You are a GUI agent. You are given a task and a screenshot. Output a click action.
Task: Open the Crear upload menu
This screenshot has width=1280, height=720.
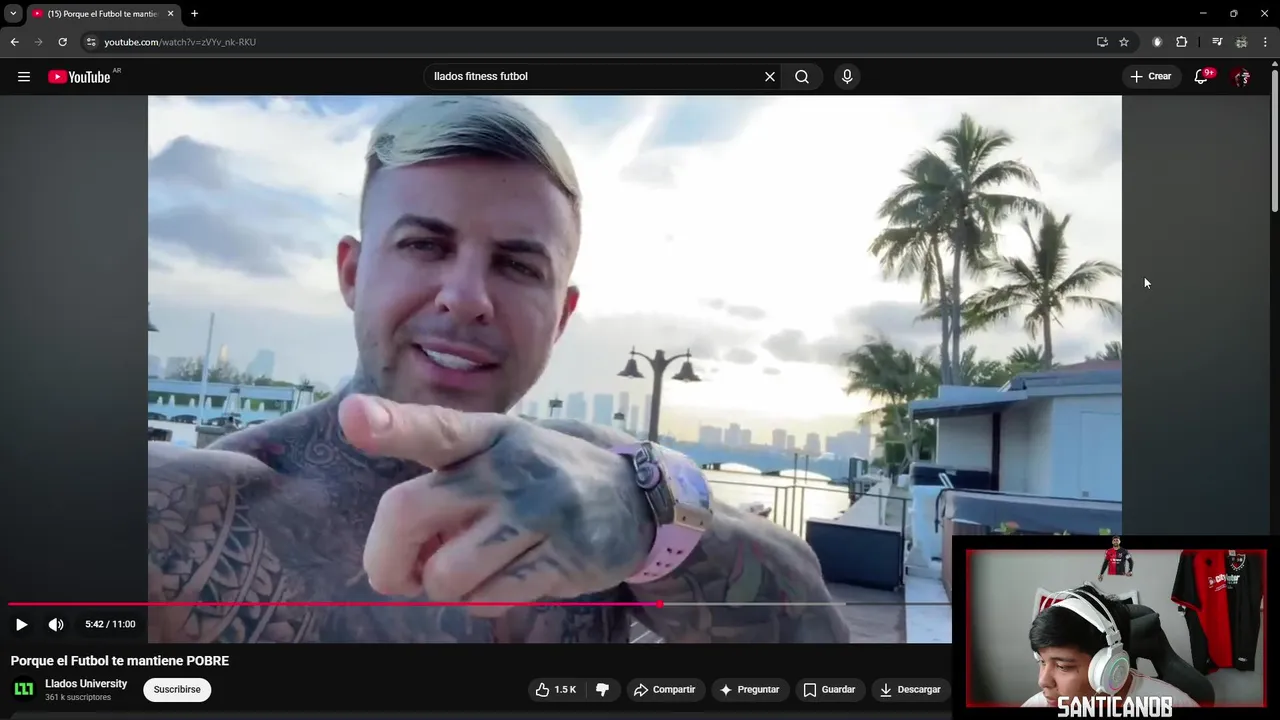click(x=1151, y=77)
